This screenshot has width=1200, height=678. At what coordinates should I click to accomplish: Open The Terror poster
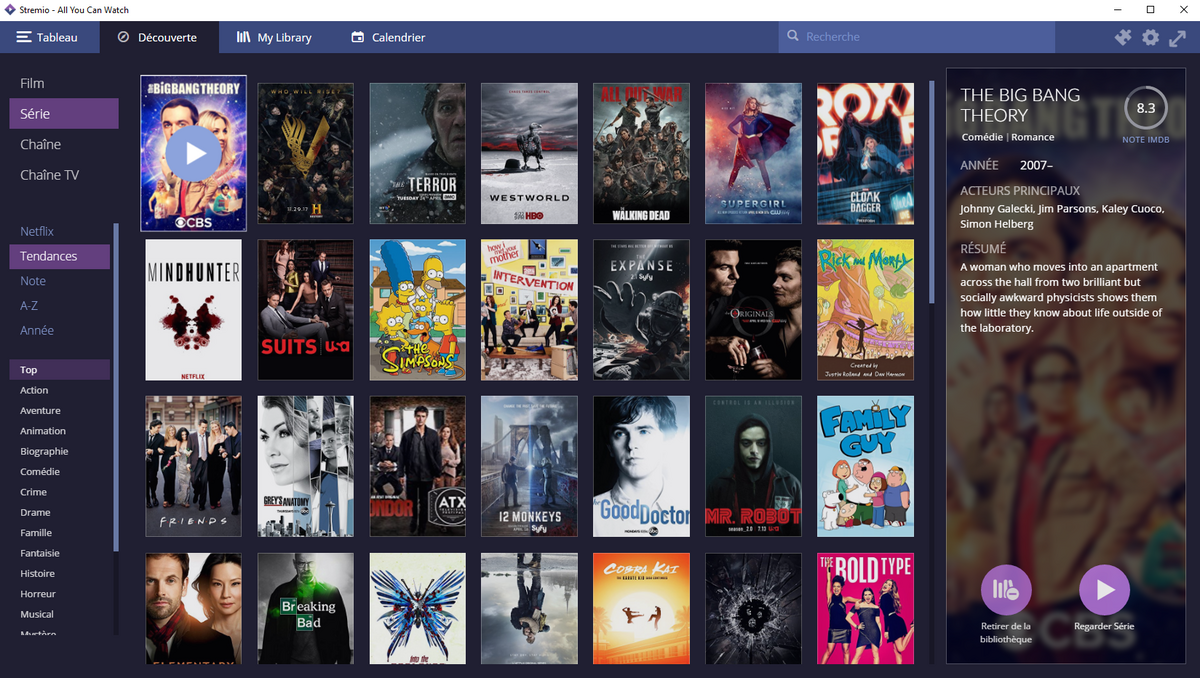coord(417,153)
